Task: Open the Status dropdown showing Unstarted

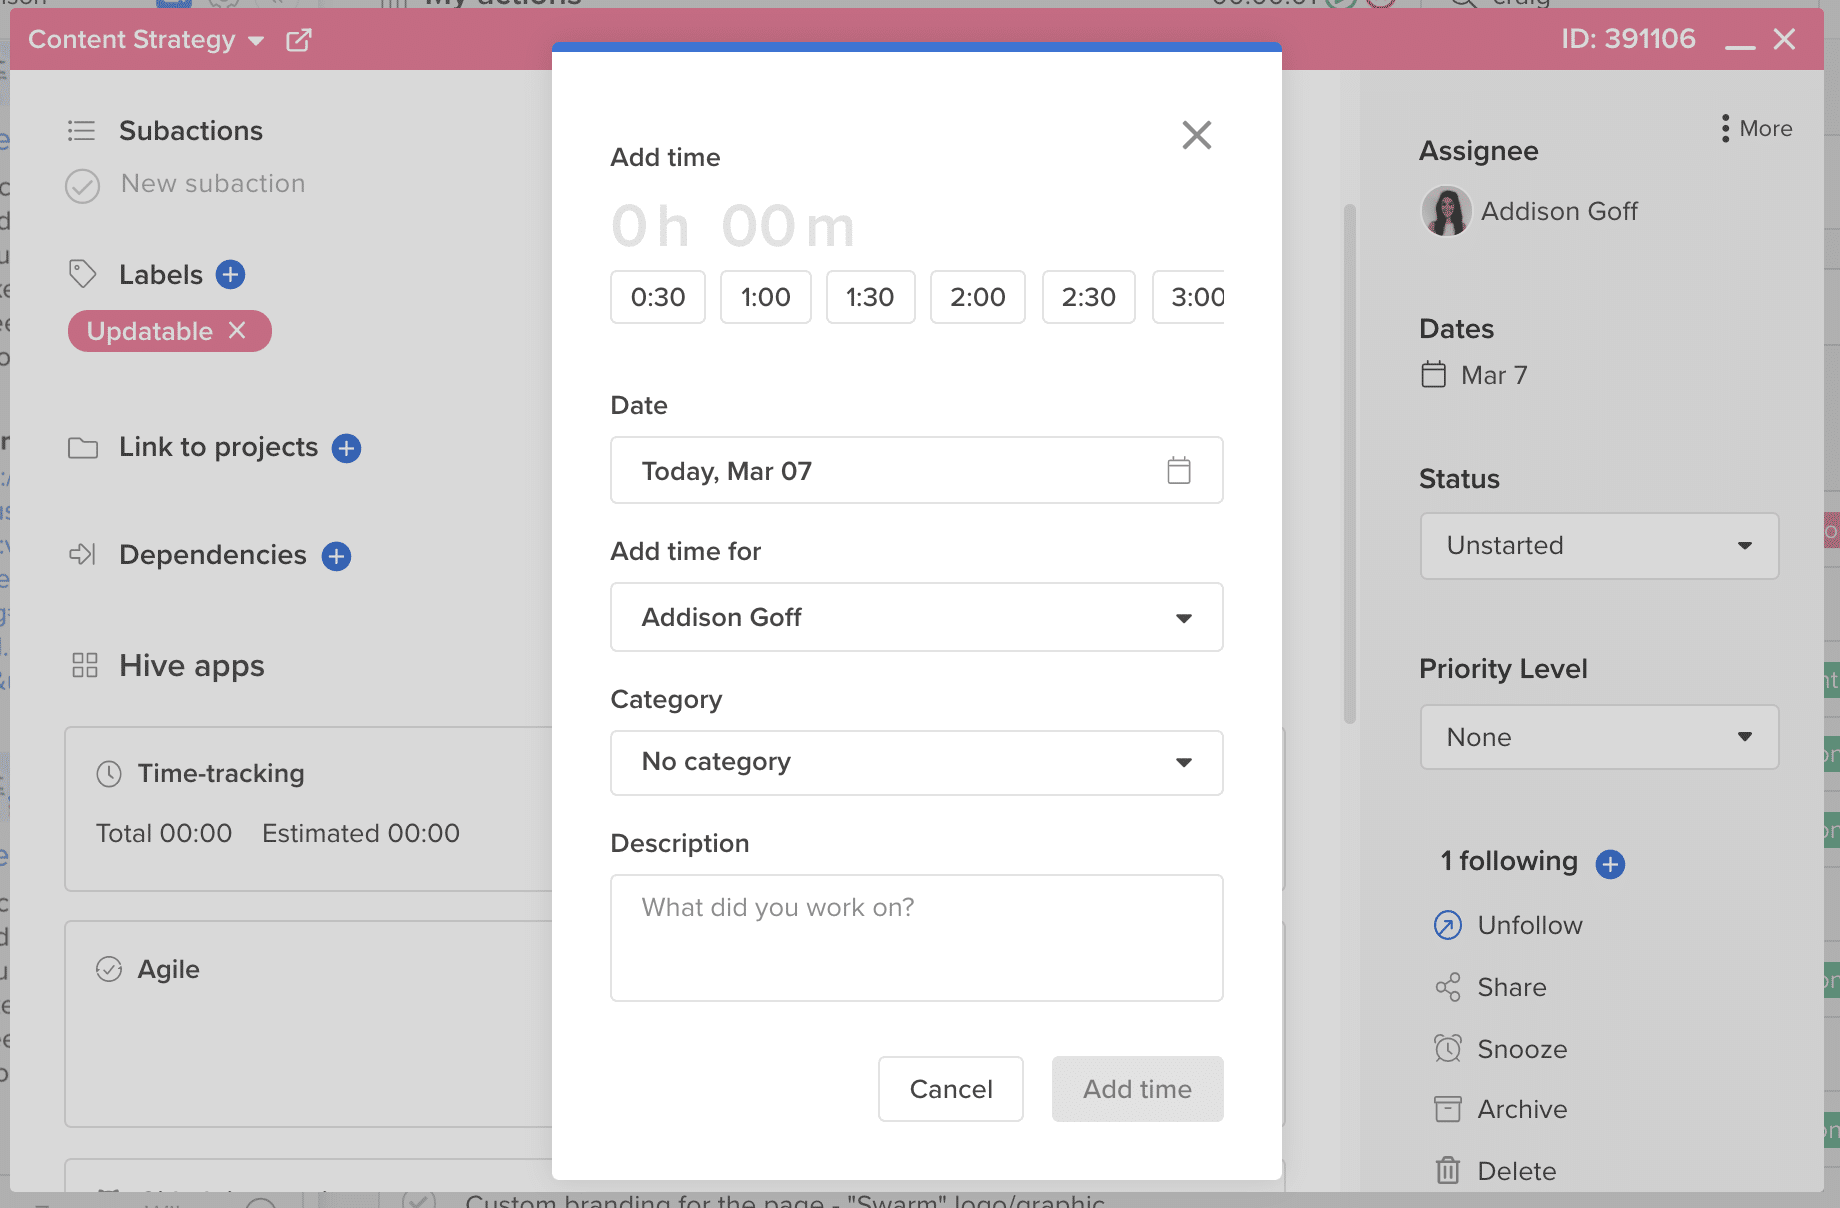Action: coord(1598,546)
